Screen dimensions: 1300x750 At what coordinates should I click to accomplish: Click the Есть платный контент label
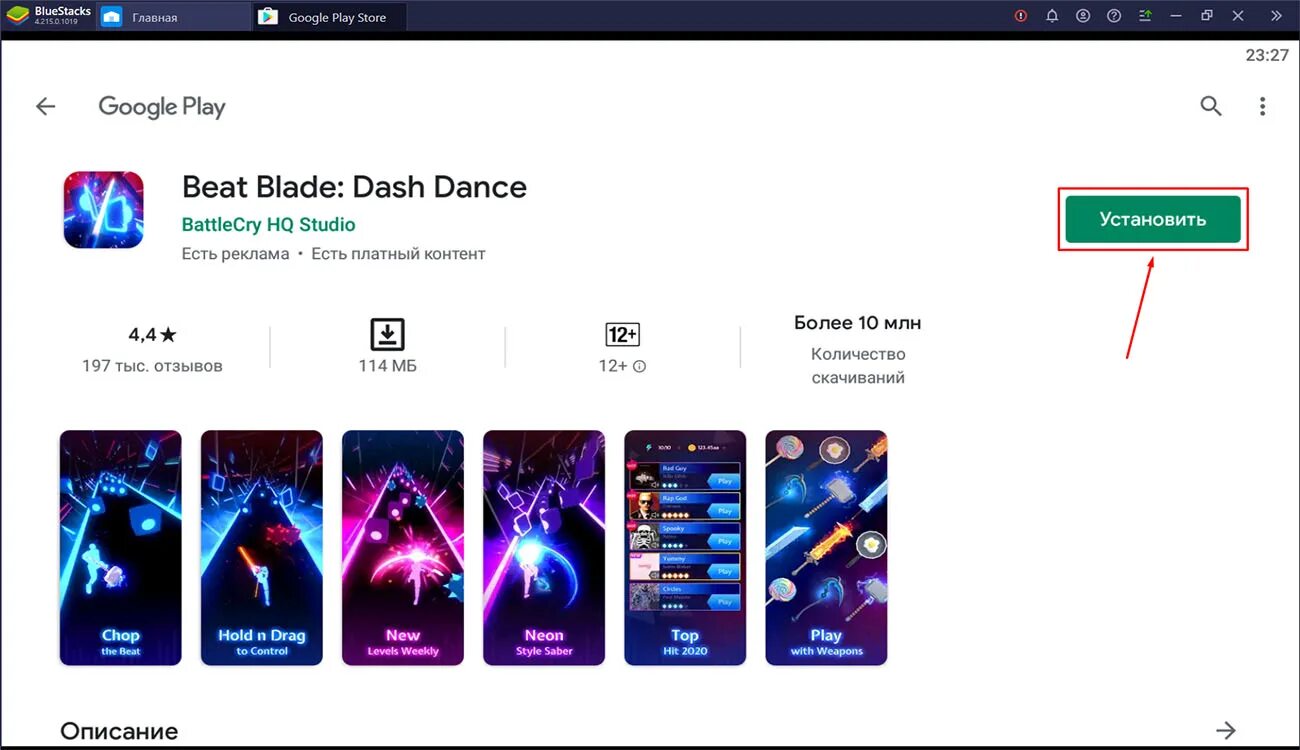398,254
